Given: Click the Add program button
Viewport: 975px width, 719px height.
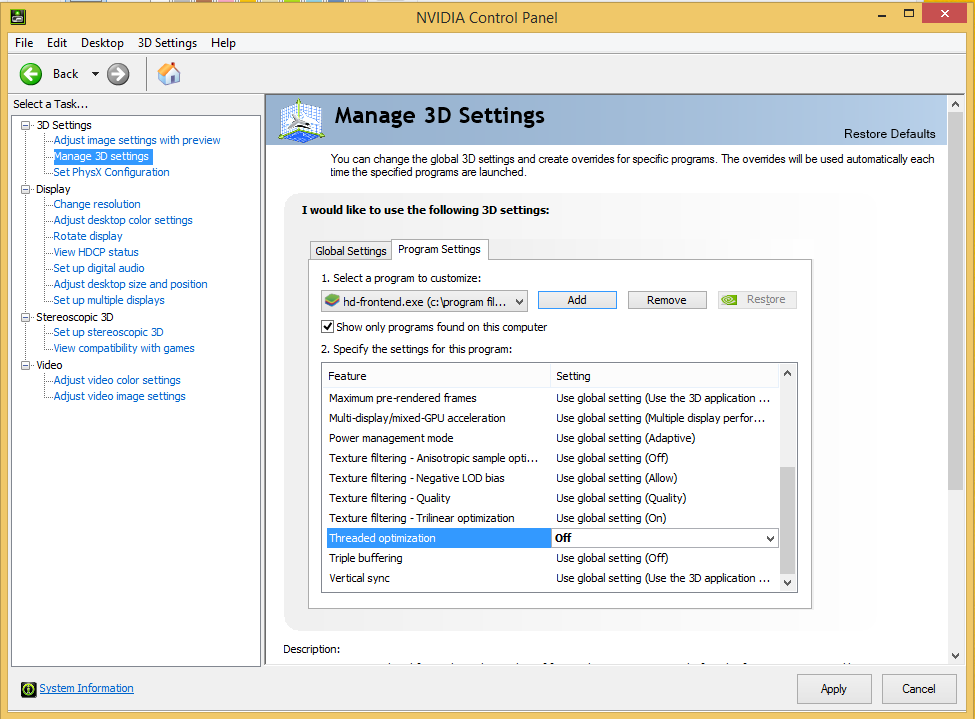Looking at the screenshot, I should (x=577, y=300).
